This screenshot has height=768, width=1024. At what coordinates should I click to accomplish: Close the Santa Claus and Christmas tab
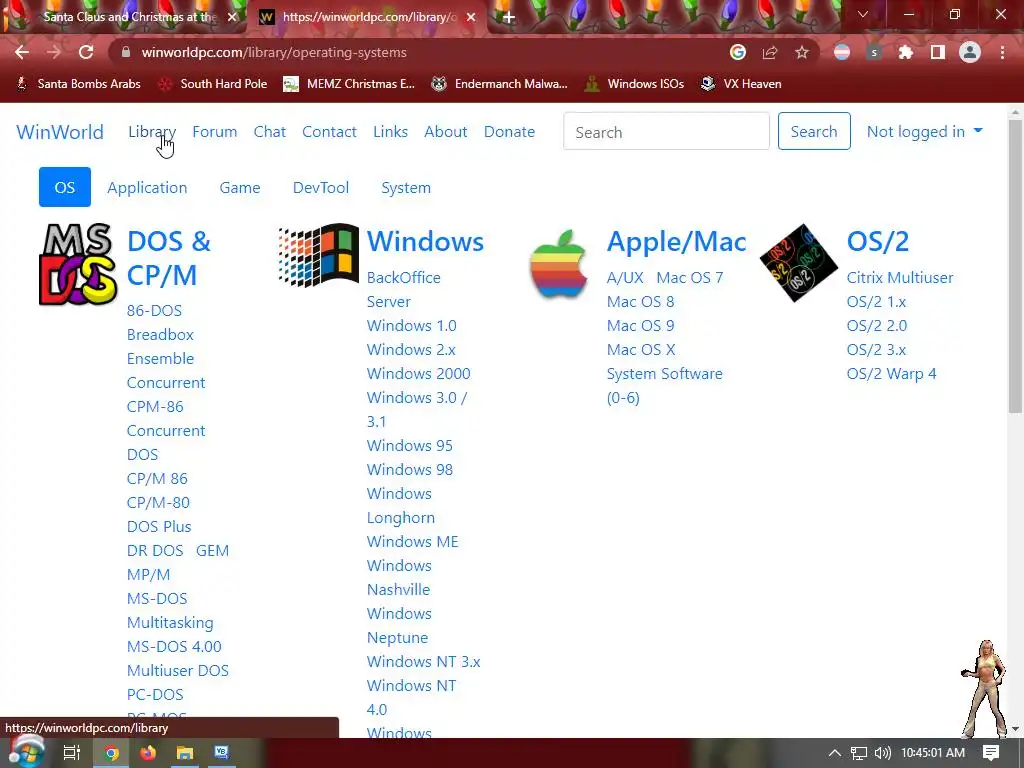(232, 18)
